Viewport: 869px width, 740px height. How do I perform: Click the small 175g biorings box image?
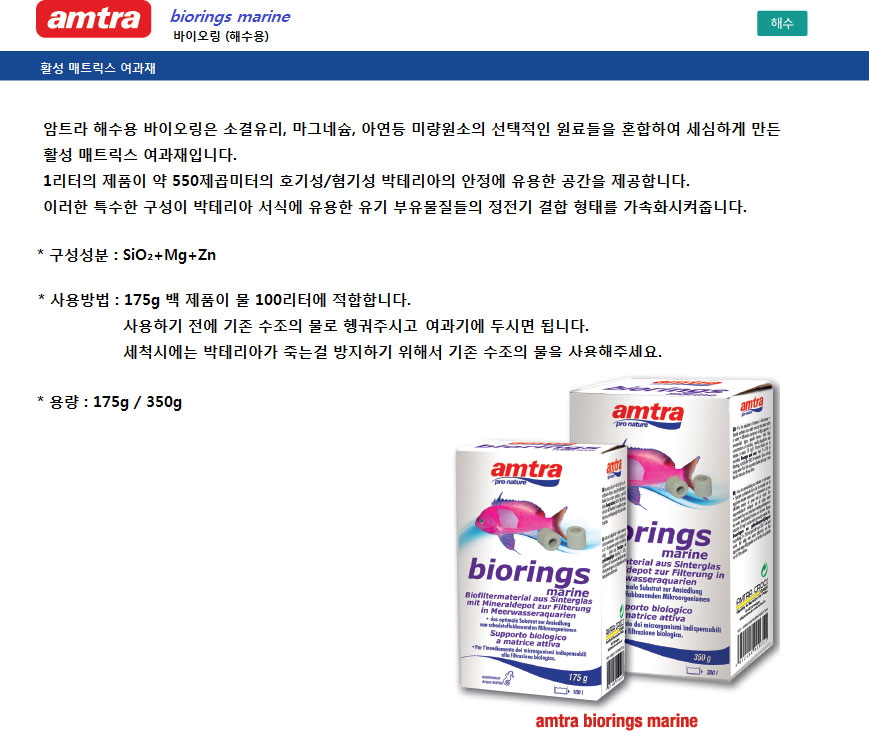[x=540, y=571]
